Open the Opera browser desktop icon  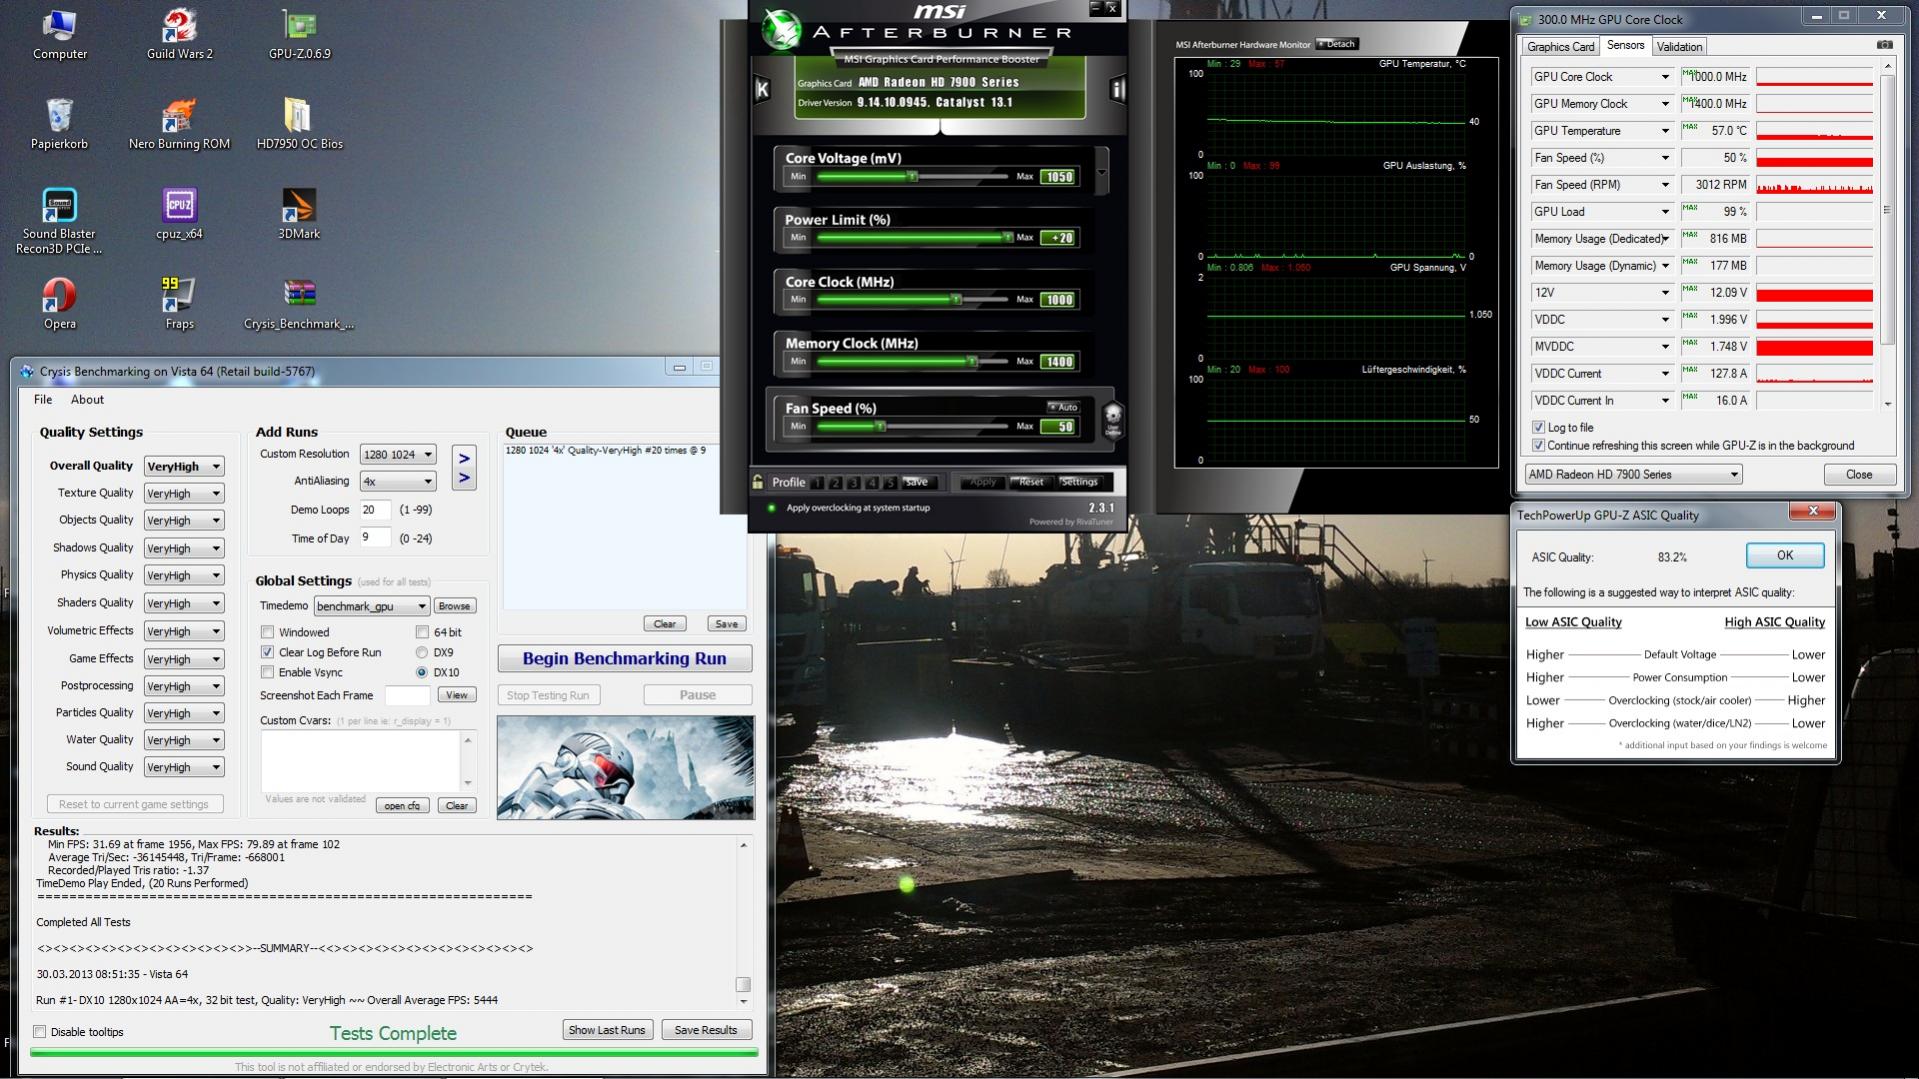[59, 303]
